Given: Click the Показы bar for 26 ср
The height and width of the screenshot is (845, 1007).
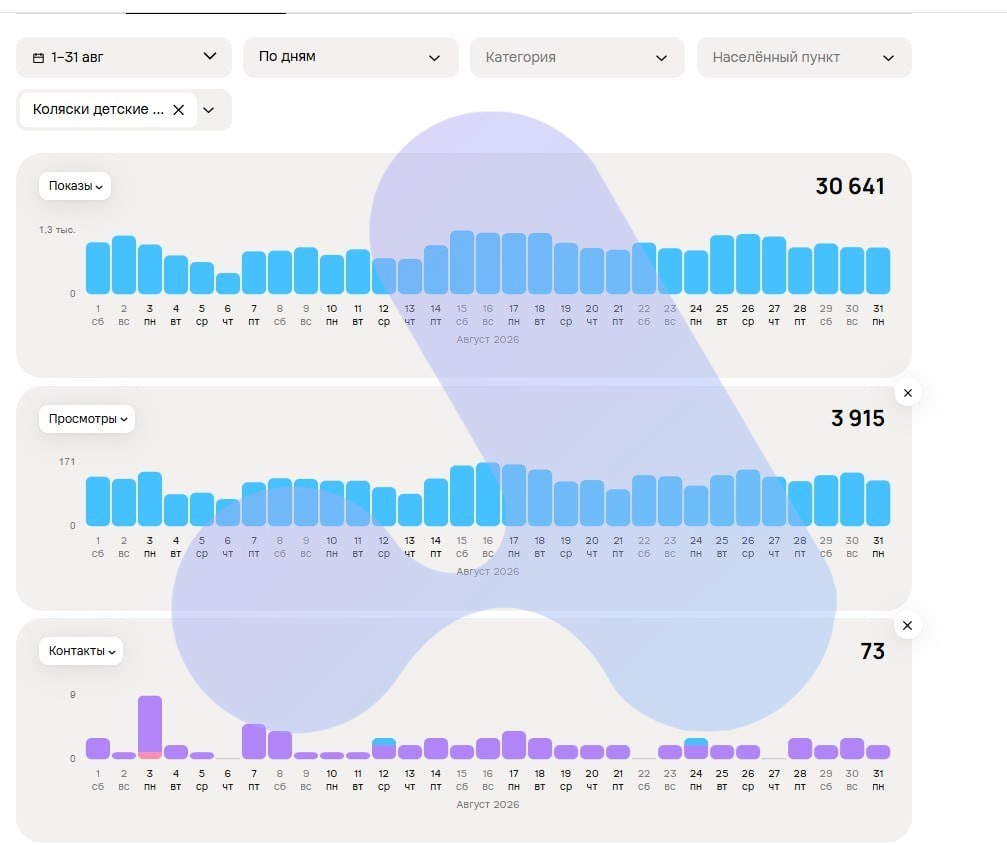Looking at the screenshot, I should [x=748, y=264].
